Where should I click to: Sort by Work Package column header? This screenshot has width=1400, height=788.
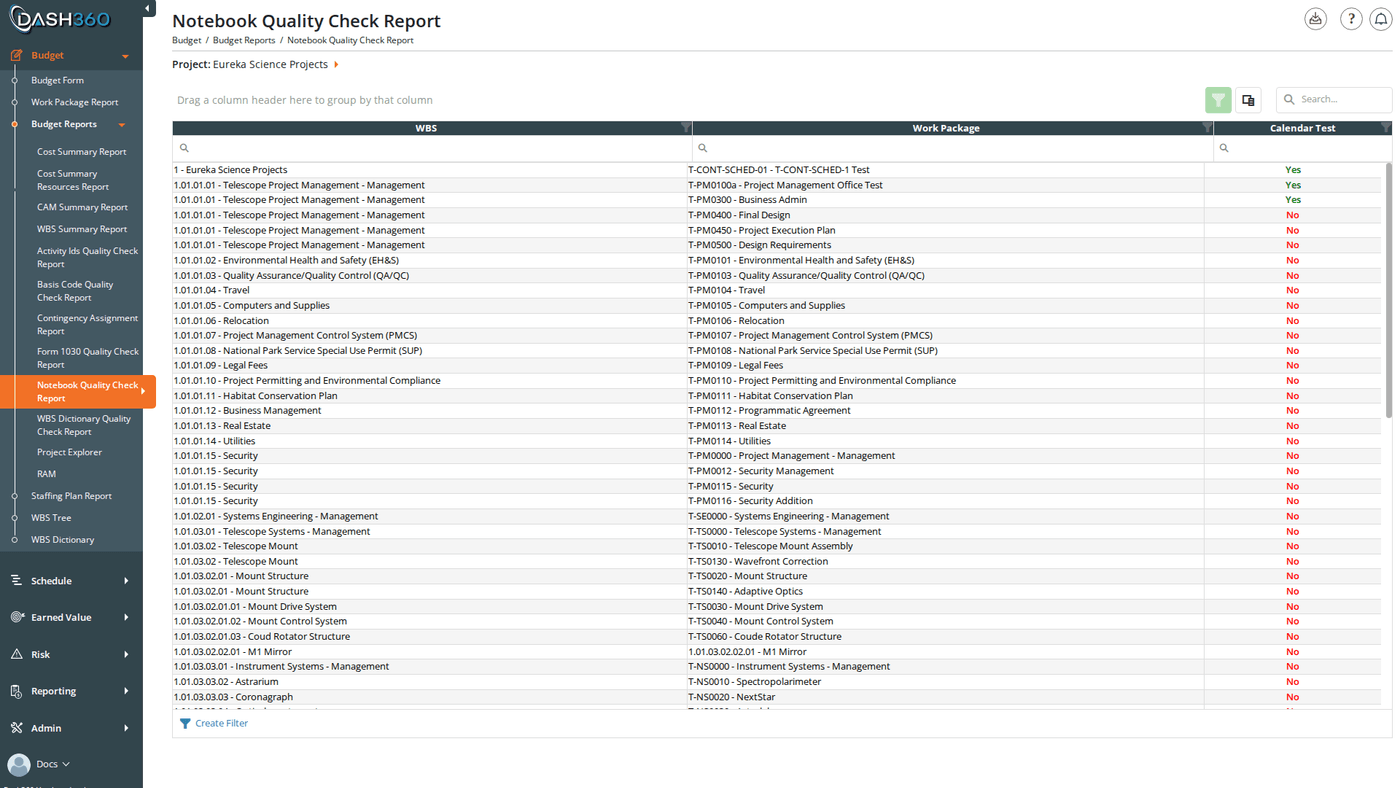(946, 128)
